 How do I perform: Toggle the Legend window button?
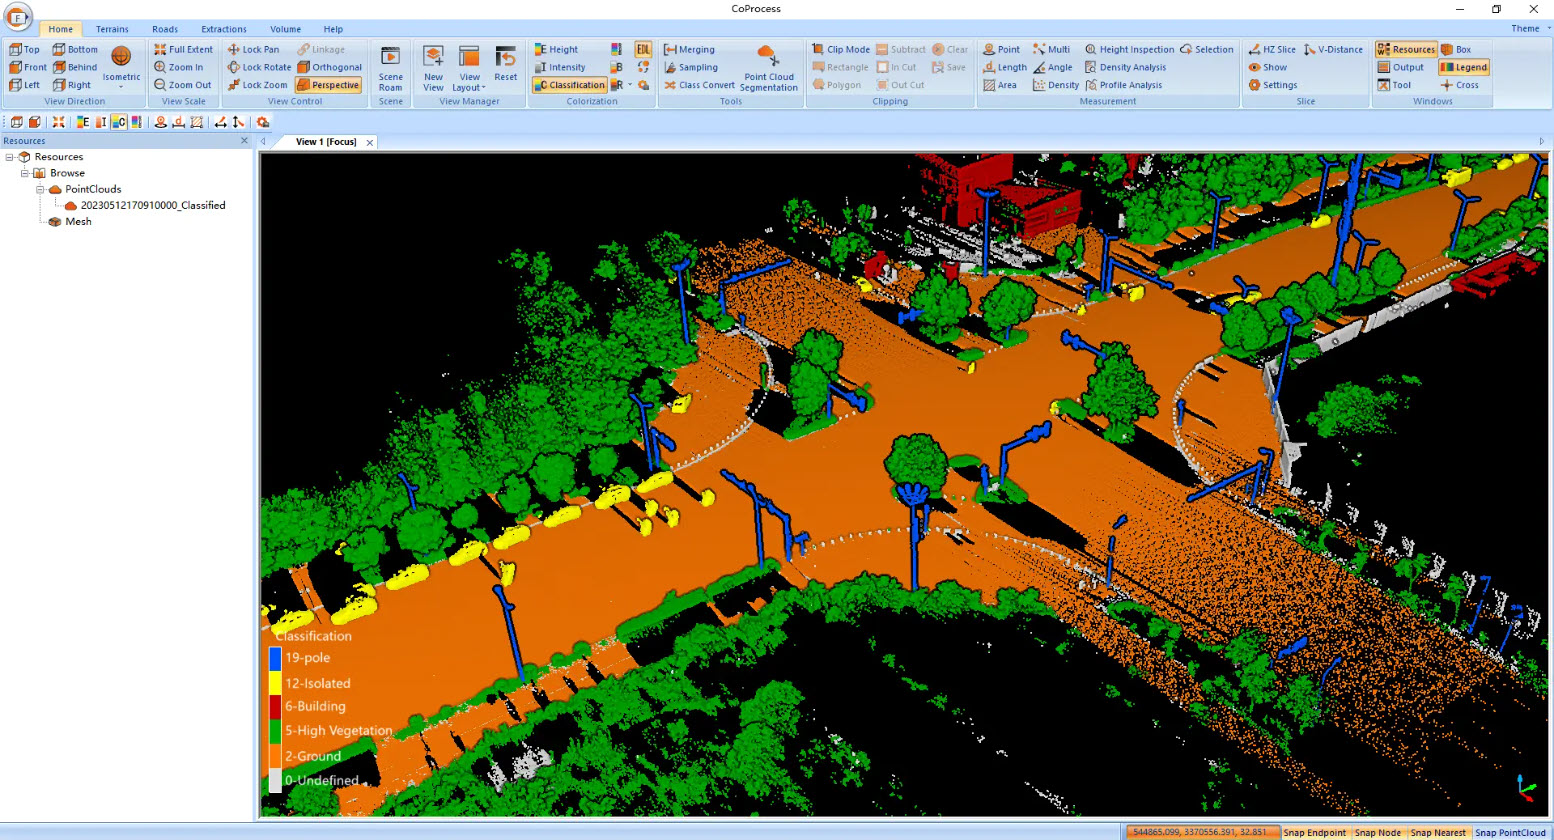pyautogui.click(x=1463, y=67)
